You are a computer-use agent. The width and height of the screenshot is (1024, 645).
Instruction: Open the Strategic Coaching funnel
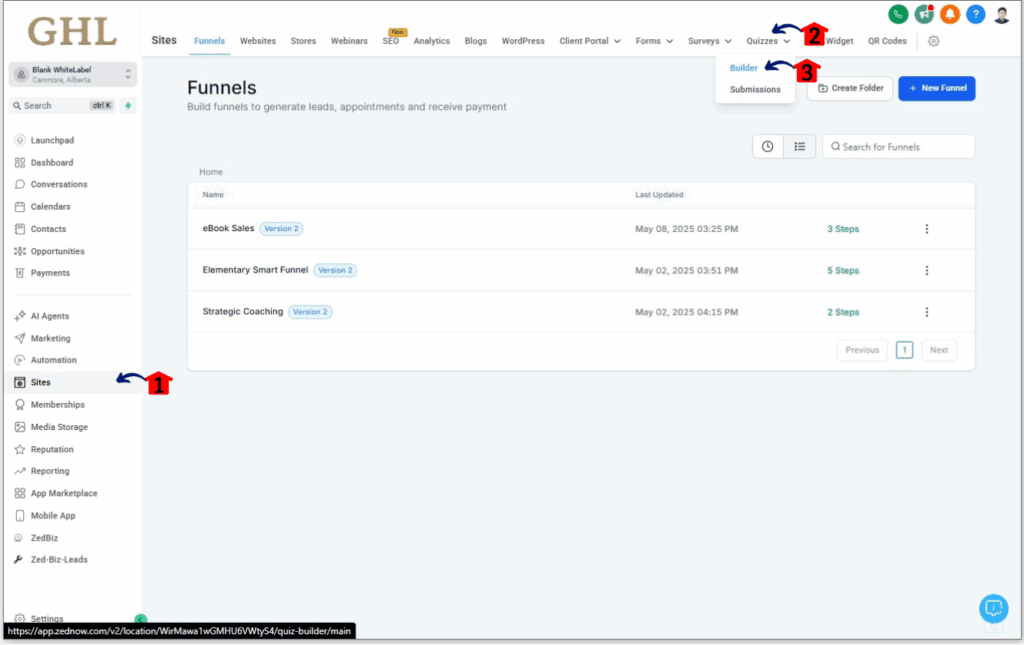pos(242,311)
